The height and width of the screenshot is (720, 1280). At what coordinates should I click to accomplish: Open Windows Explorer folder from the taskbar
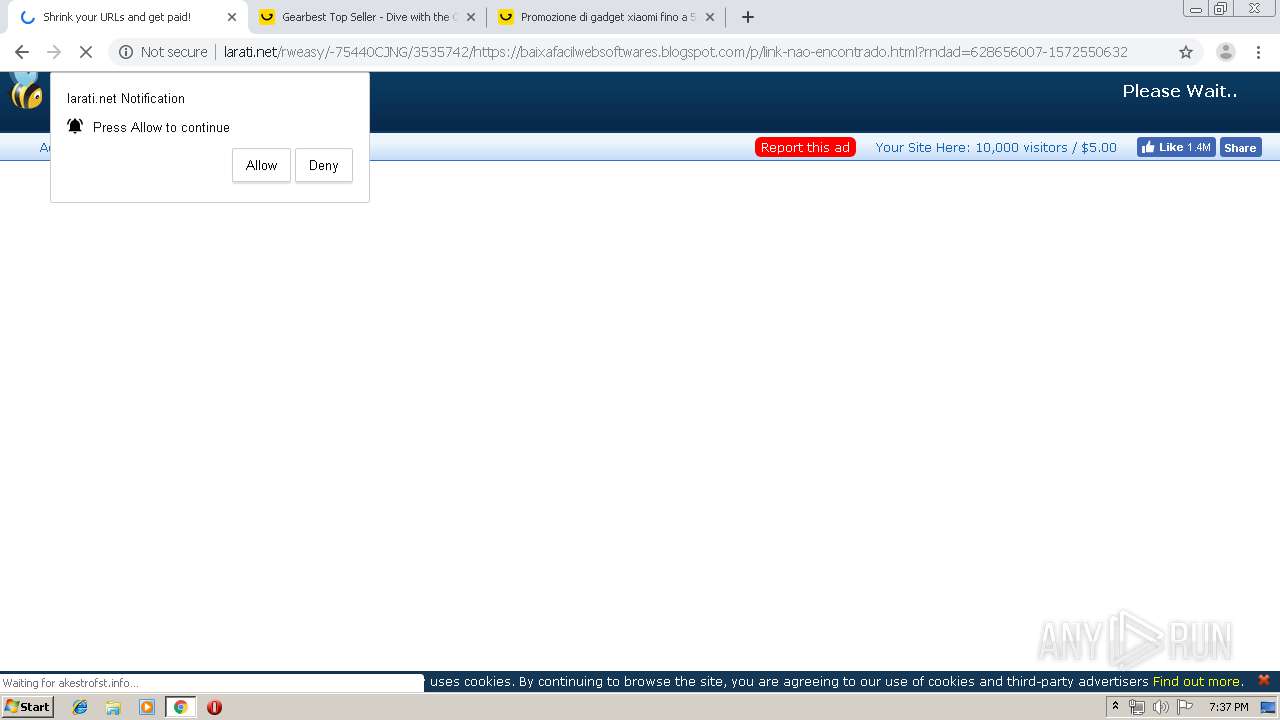tap(113, 707)
